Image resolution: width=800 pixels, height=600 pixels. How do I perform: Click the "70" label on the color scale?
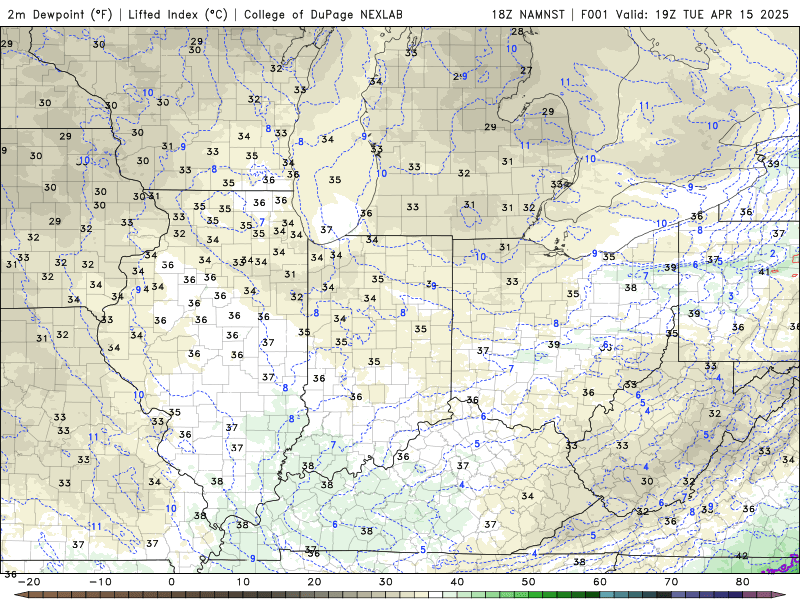[x=671, y=582]
